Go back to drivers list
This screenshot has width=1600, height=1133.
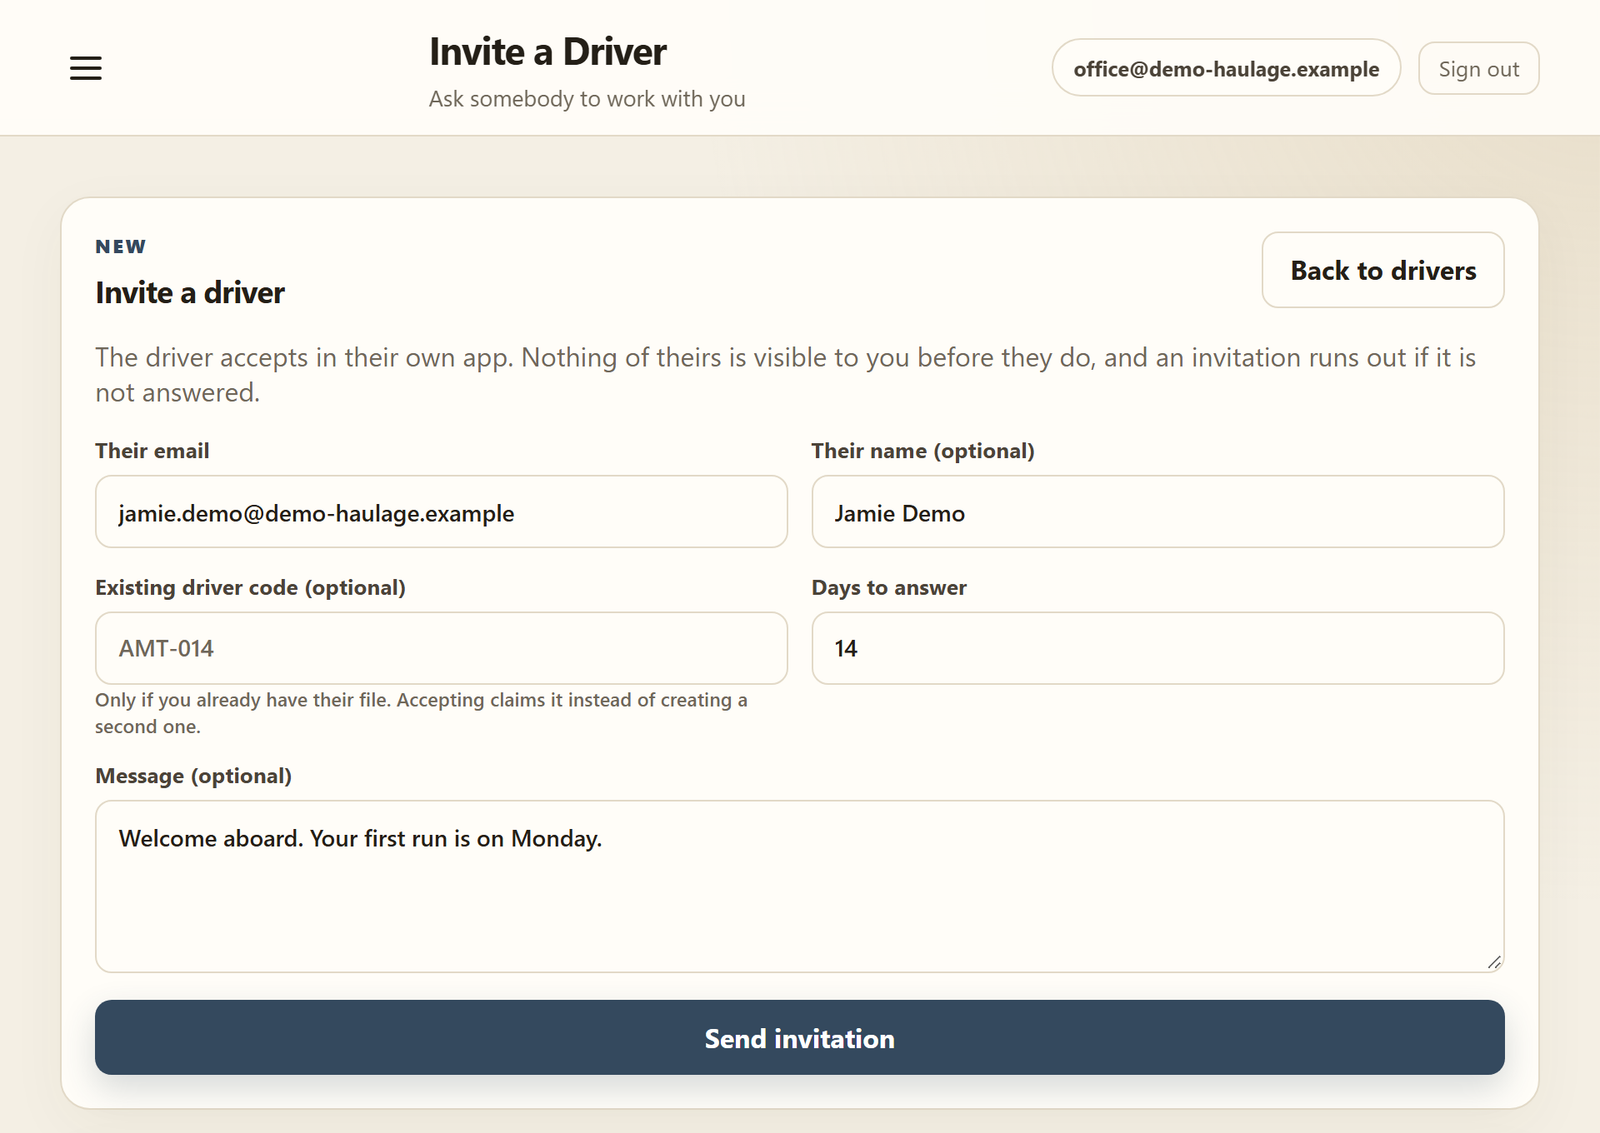pos(1383,270)
